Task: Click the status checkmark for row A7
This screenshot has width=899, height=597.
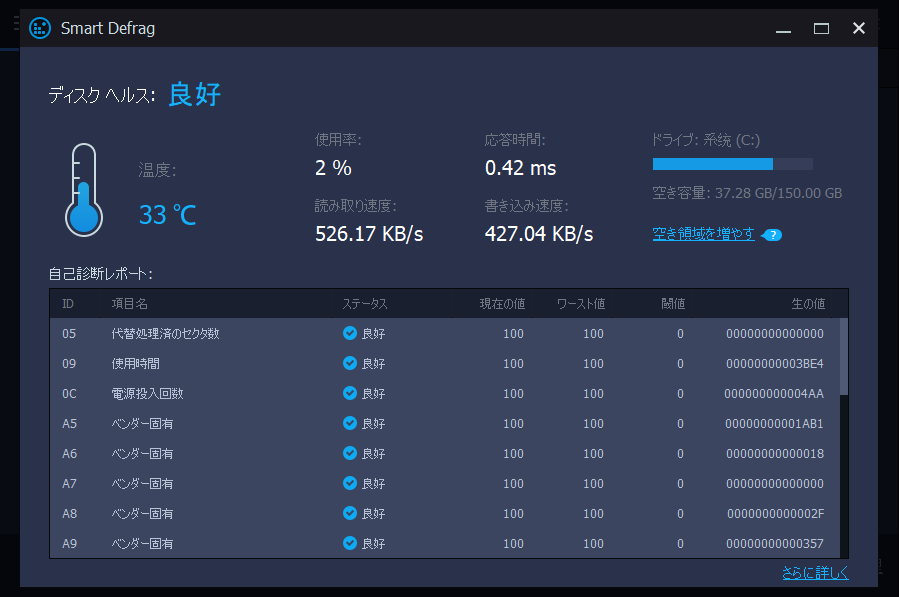Action: (350, 483)
